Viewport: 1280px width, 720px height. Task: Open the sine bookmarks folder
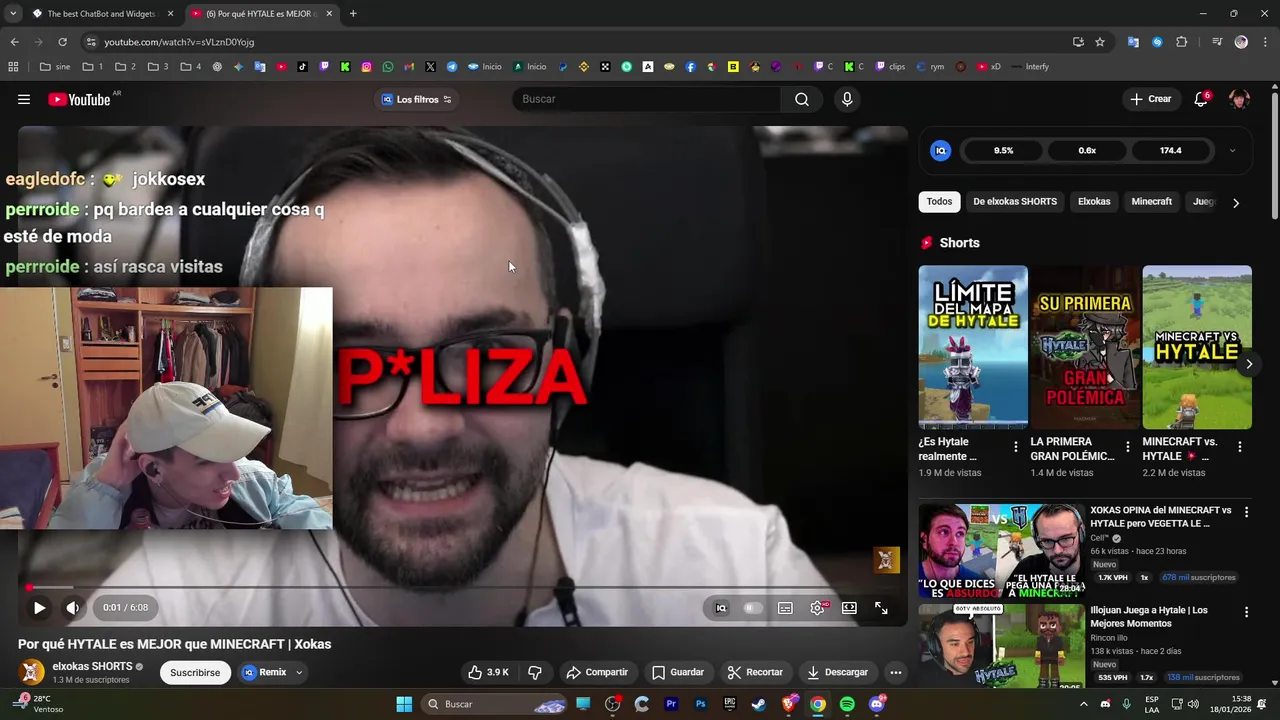point(55,67)
